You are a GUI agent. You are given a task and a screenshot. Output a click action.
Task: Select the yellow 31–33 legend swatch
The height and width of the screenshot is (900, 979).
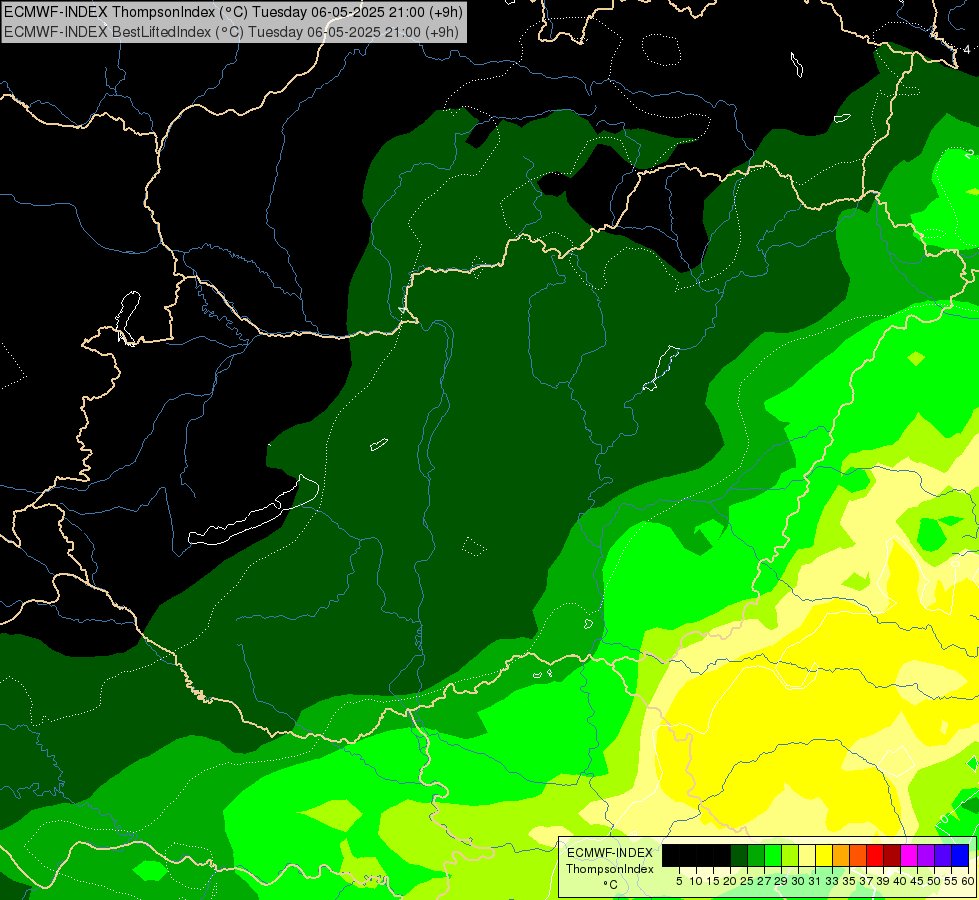click(x=824, y=856)
